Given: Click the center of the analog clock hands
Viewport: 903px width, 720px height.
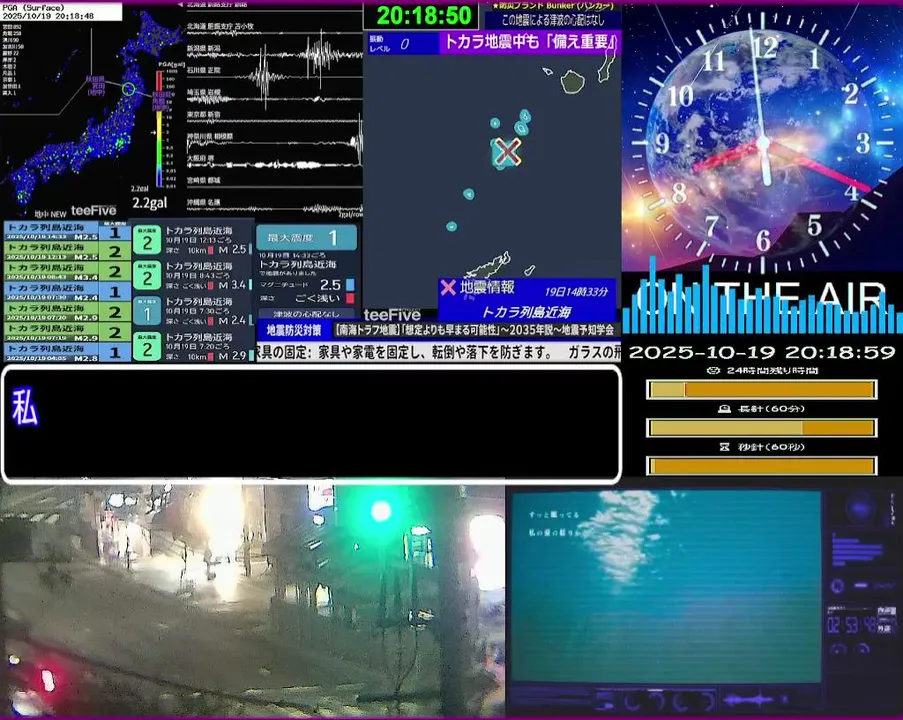Looking at the screenshot, I should pyautogui.click(x=765, y=142).
